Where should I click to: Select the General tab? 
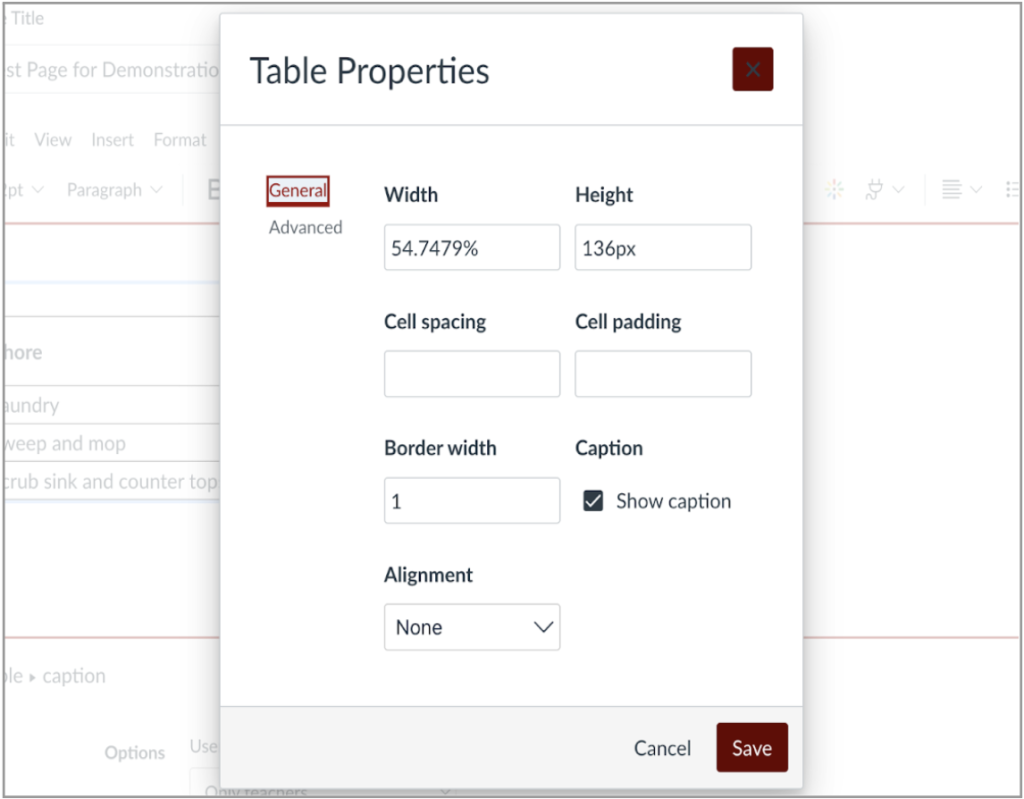pos(297,189)
